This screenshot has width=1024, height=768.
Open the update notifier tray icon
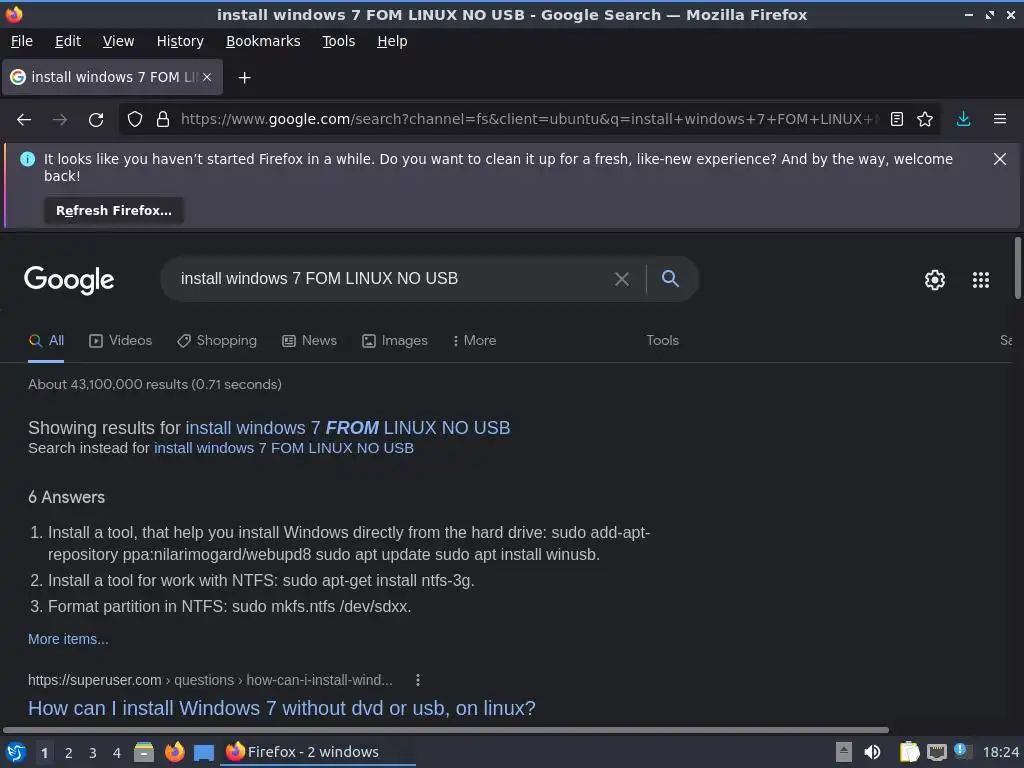click(x=962, y=751)
